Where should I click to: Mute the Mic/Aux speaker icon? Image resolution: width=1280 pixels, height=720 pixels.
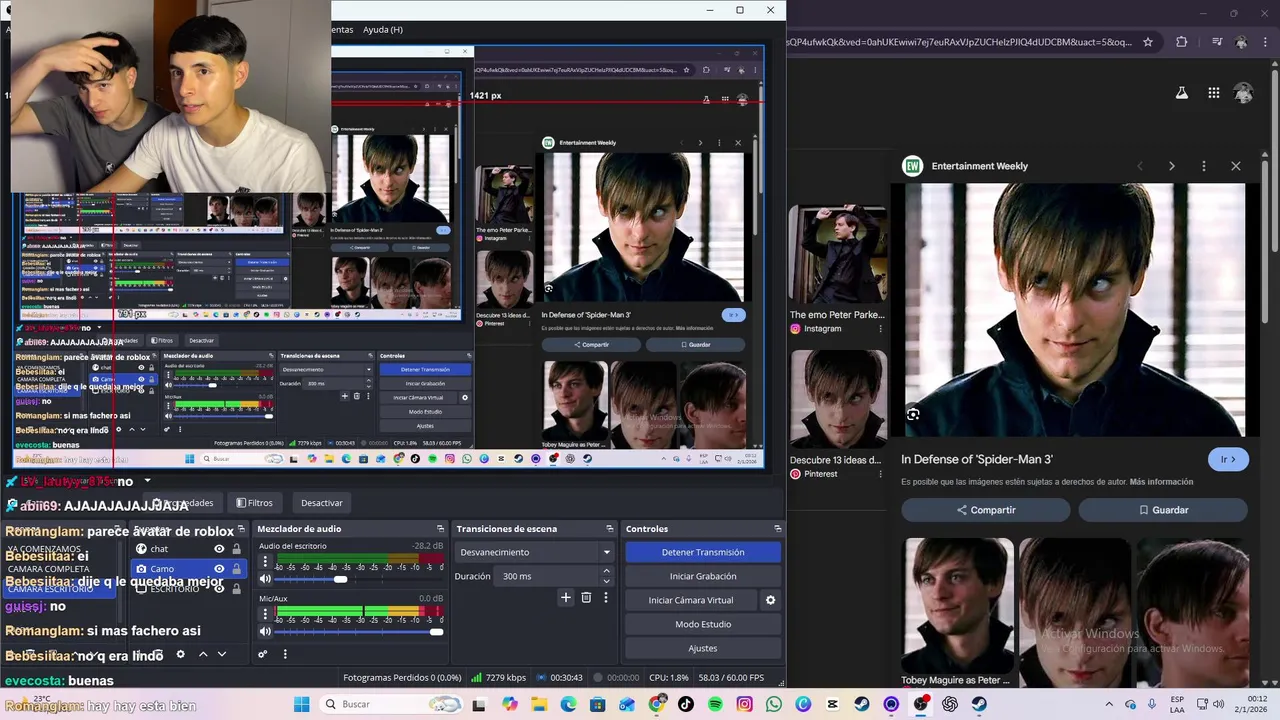tap(265, 631)
